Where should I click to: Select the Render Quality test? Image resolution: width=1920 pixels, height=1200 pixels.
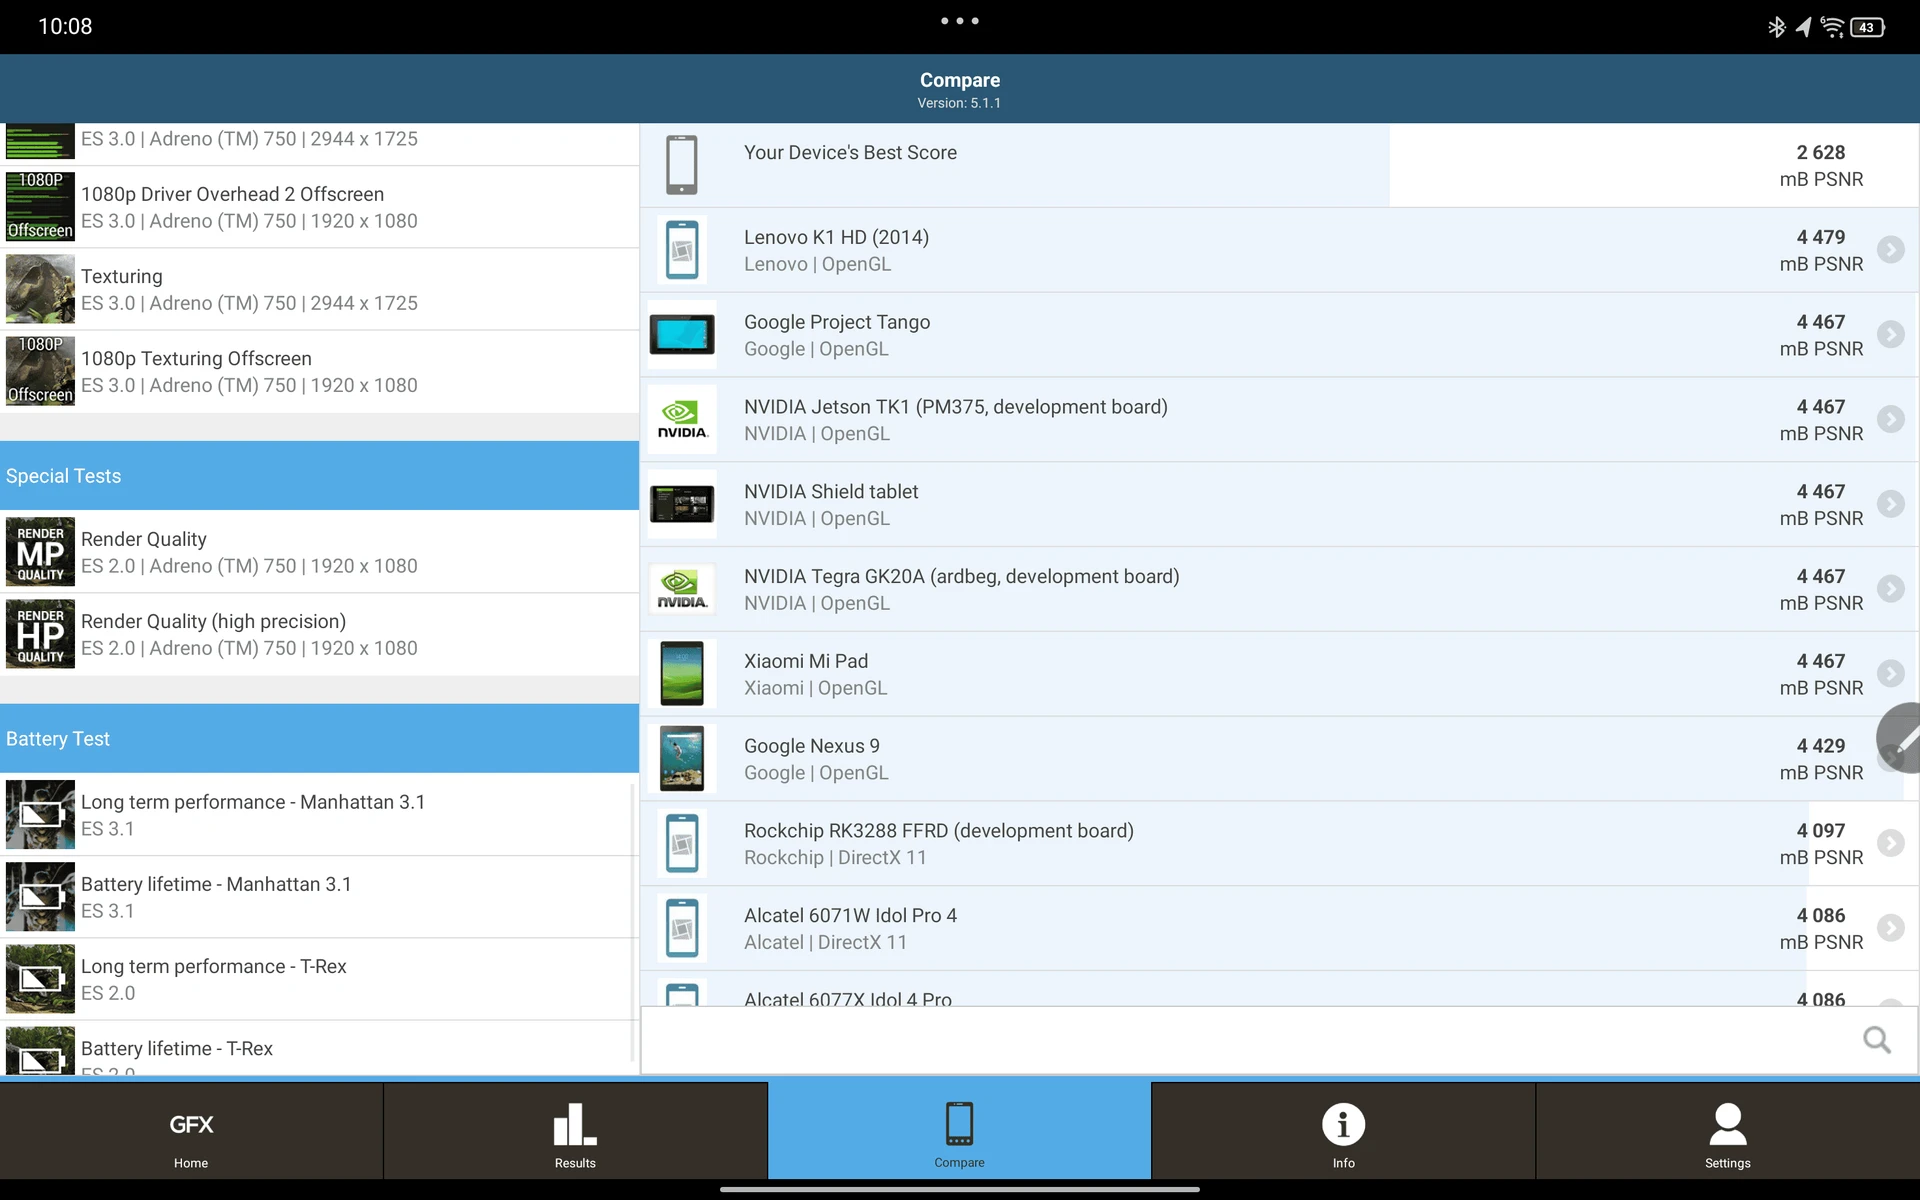pos(319,552)
